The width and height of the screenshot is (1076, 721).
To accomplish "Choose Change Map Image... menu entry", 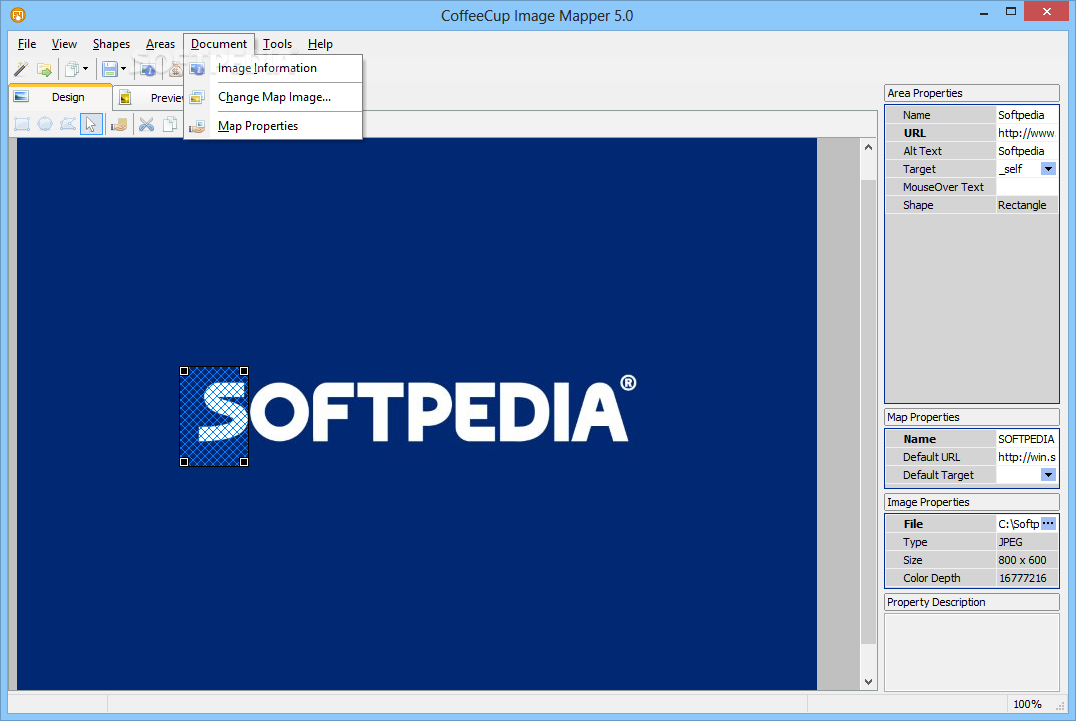I will (x=274, y=97).
